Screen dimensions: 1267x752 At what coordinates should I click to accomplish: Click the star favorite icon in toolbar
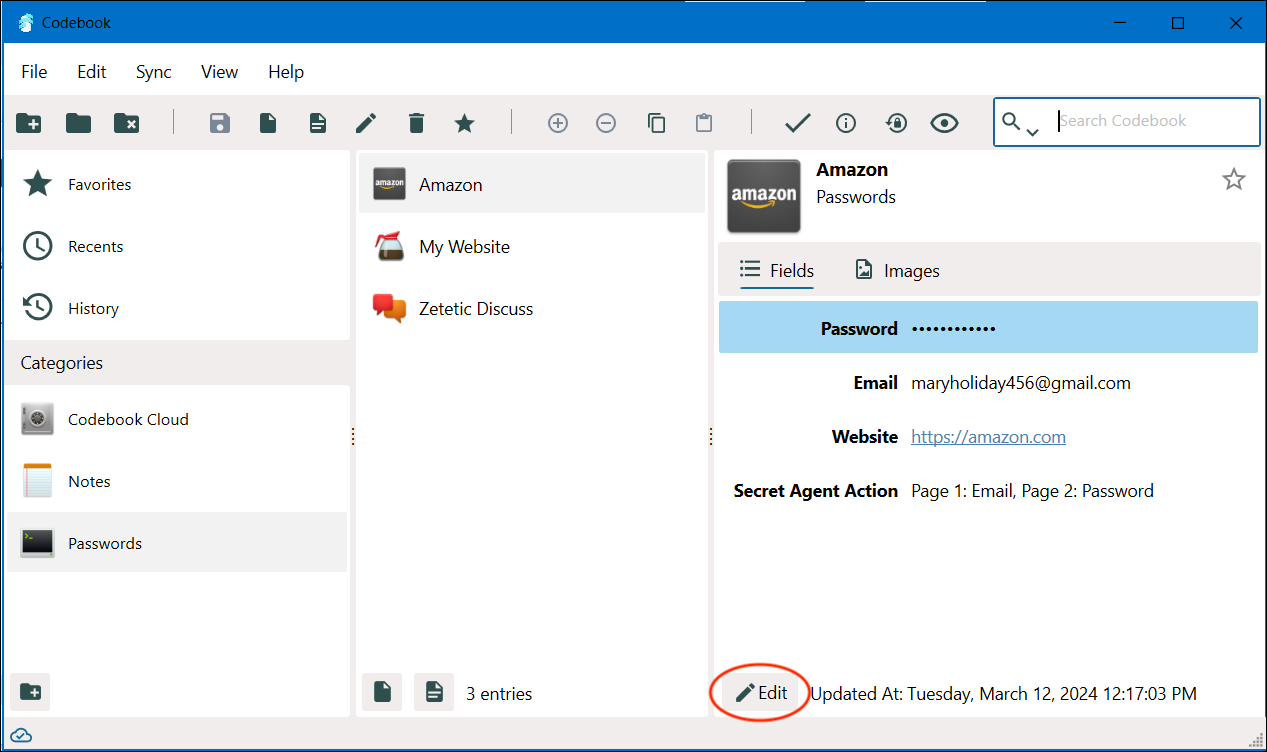pos(464,123)
